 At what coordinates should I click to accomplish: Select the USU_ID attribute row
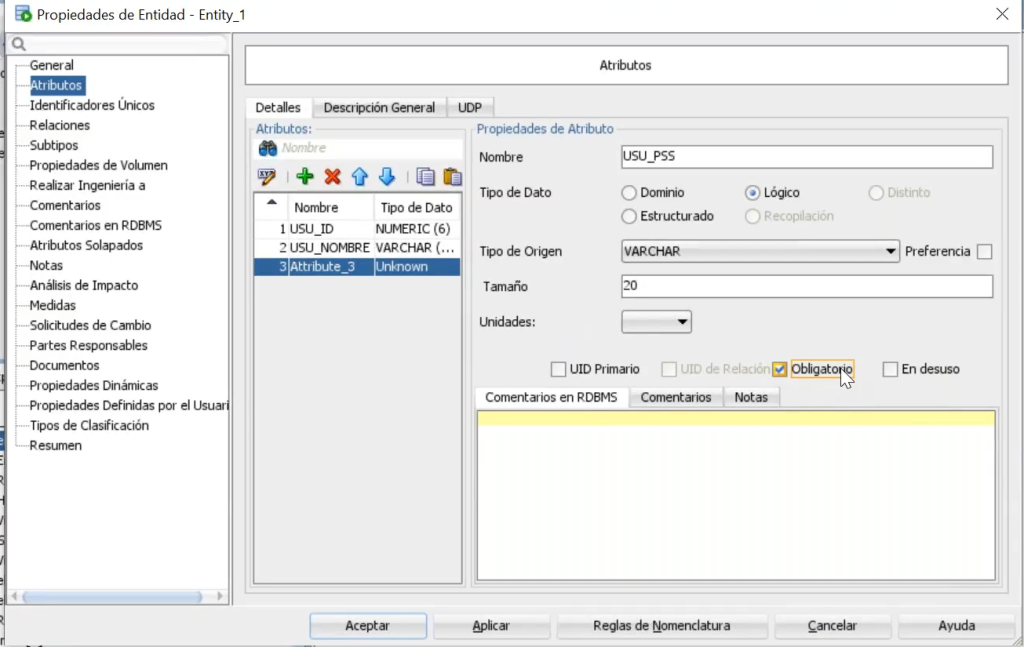(x=357, y=229)
